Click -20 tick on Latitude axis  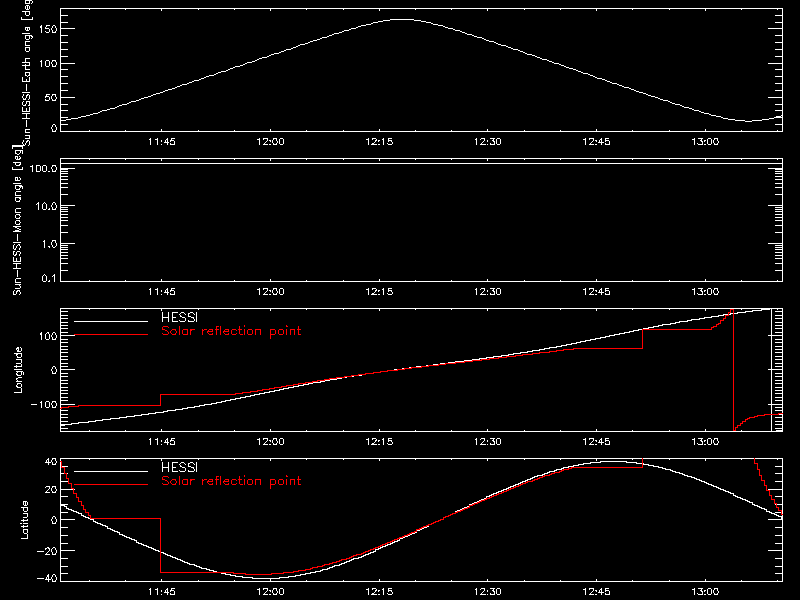click(47, 551)
